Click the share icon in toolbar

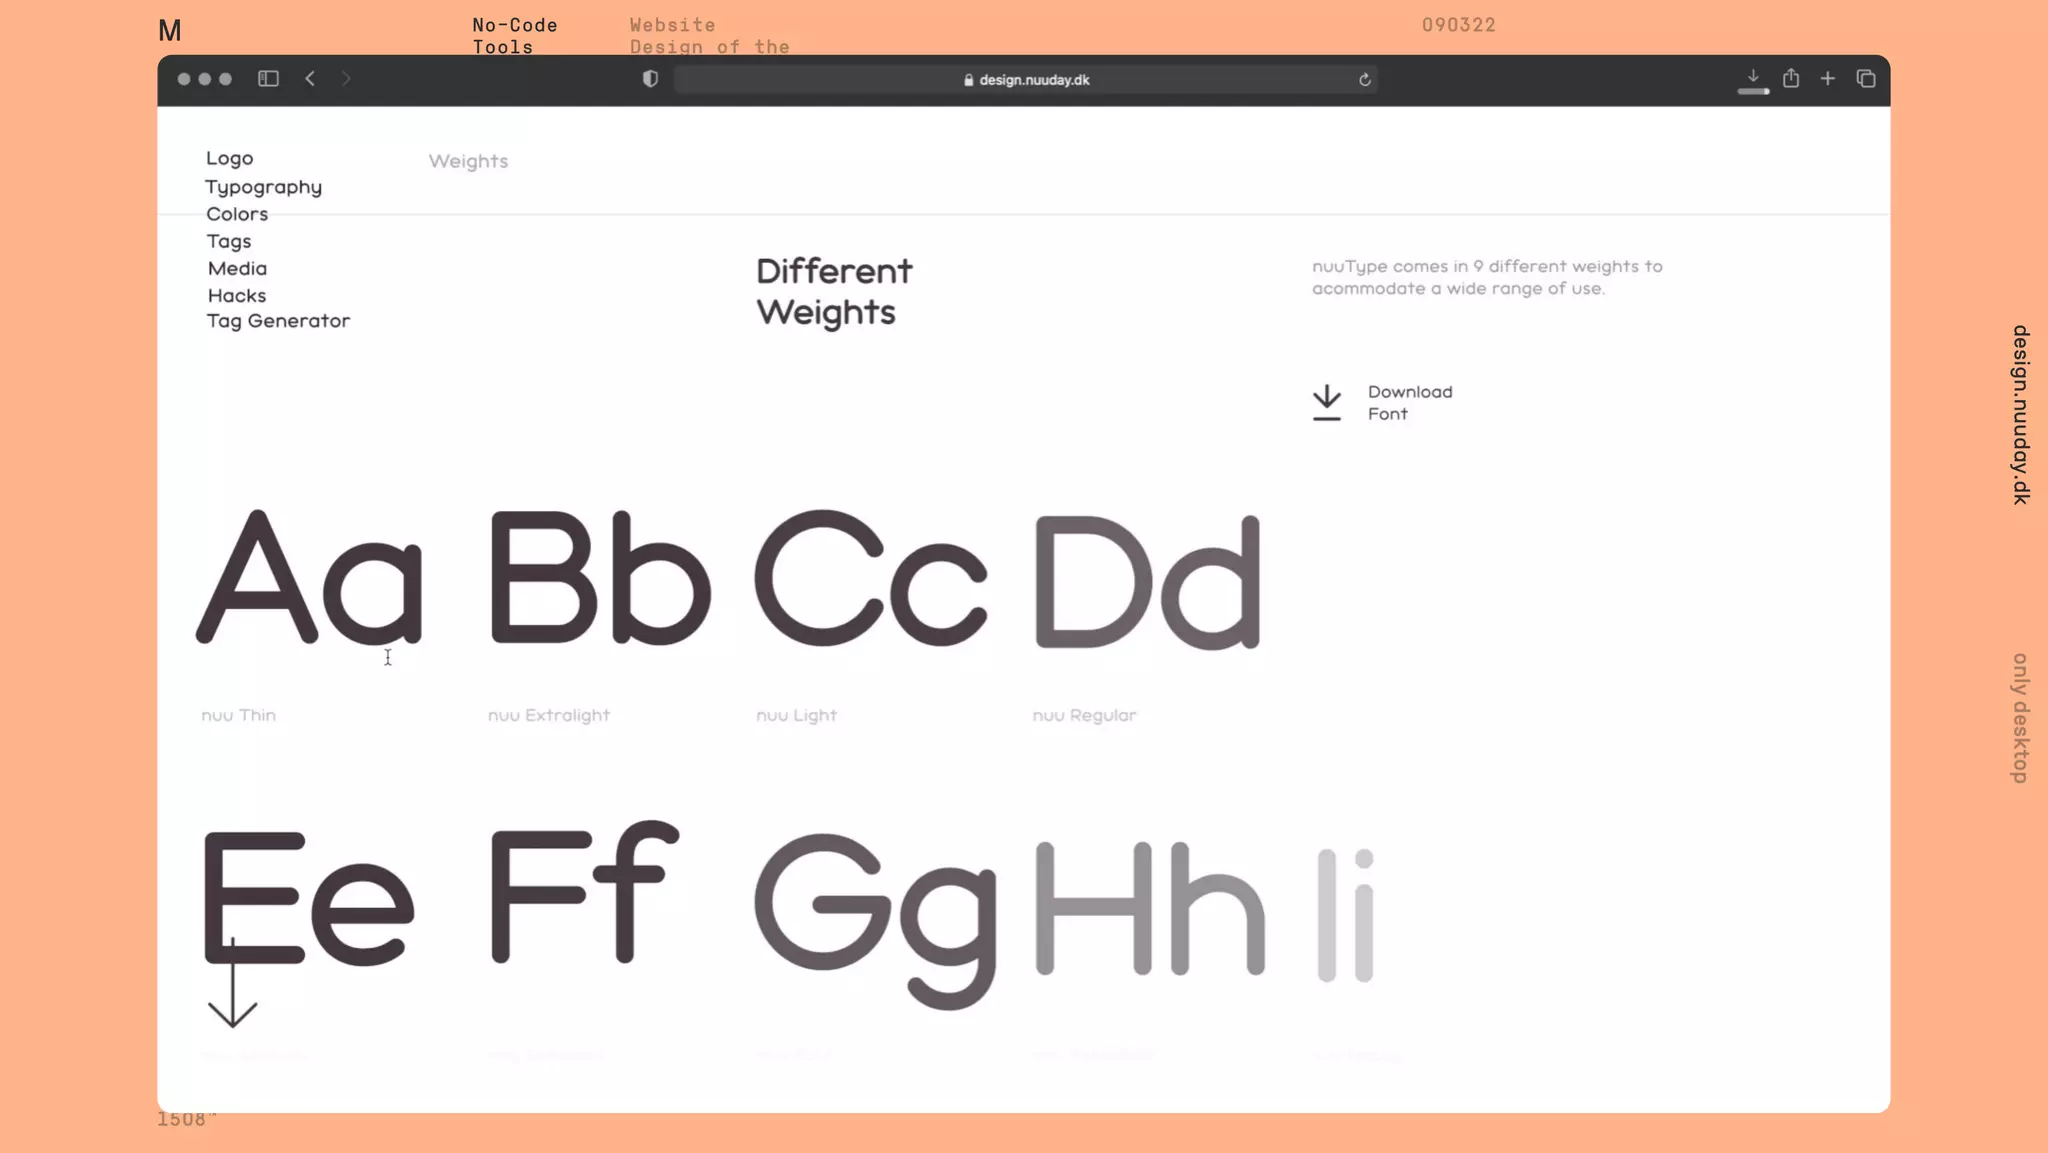[1790, 79]
